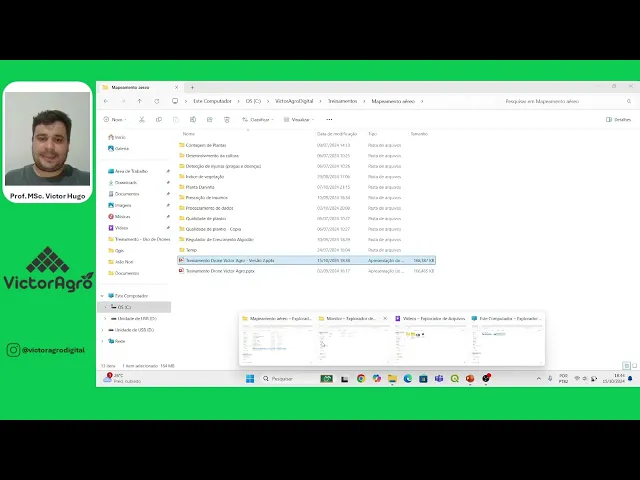The image size is (640, 480).
Task: Sort by the Nome column header
Action: (x=189, y=134)
